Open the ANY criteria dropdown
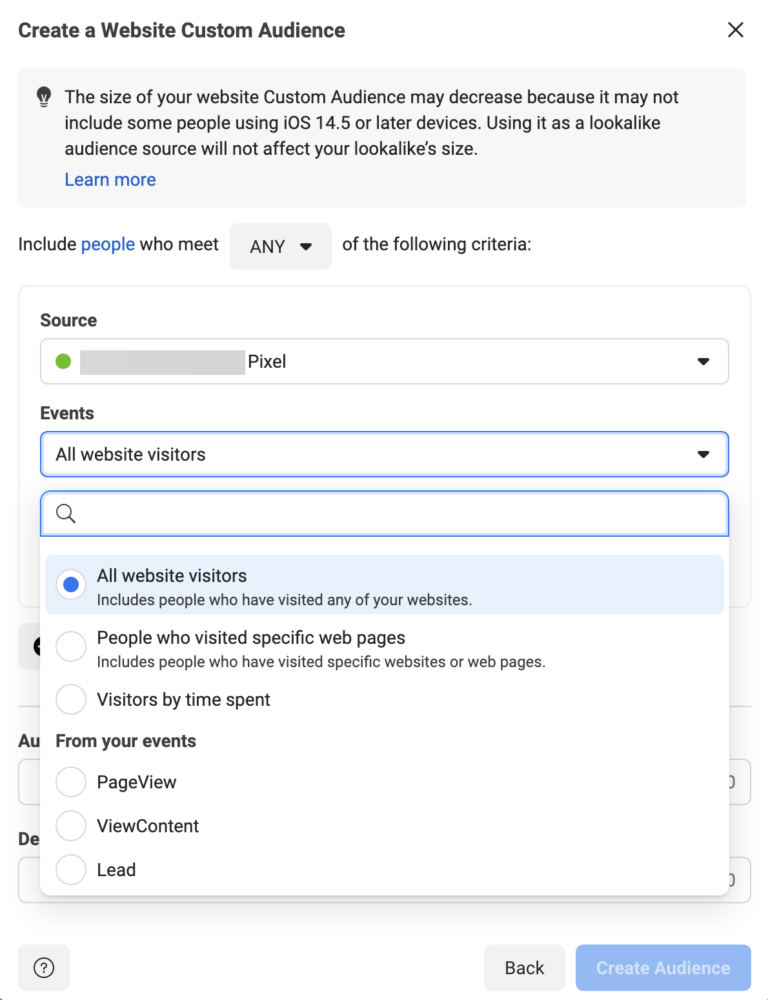This screenshot has width=768, height=1000. point(280,245)
